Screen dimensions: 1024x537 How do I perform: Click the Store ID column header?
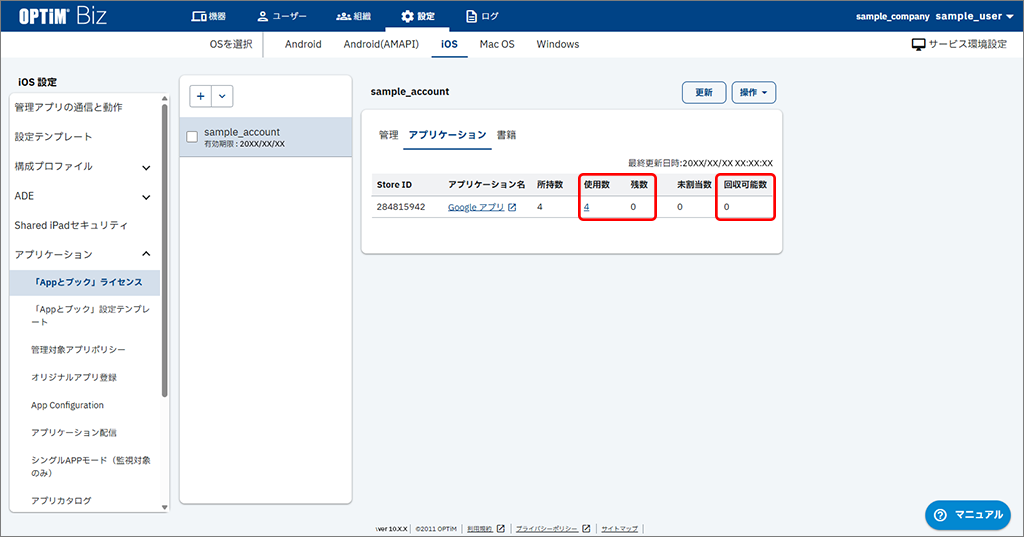pyautogui.click(x=394, y=185)
